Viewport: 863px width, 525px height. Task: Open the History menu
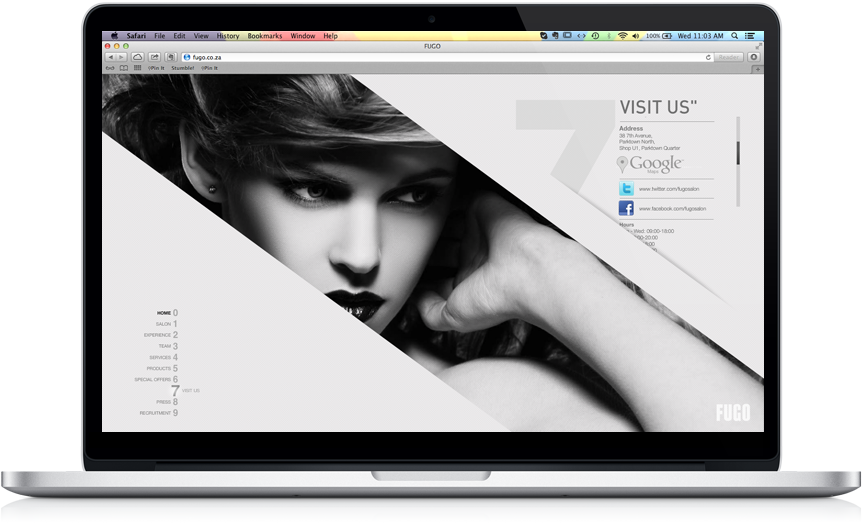(x=228, y=36)
